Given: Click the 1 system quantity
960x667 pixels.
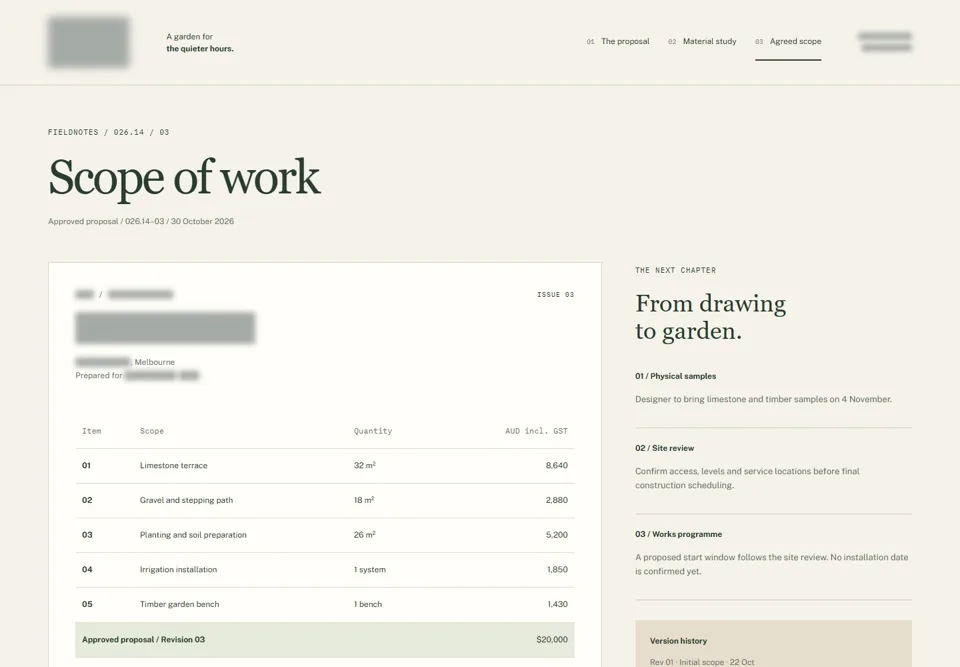Looking at the screenshot, I should [370, 570].
